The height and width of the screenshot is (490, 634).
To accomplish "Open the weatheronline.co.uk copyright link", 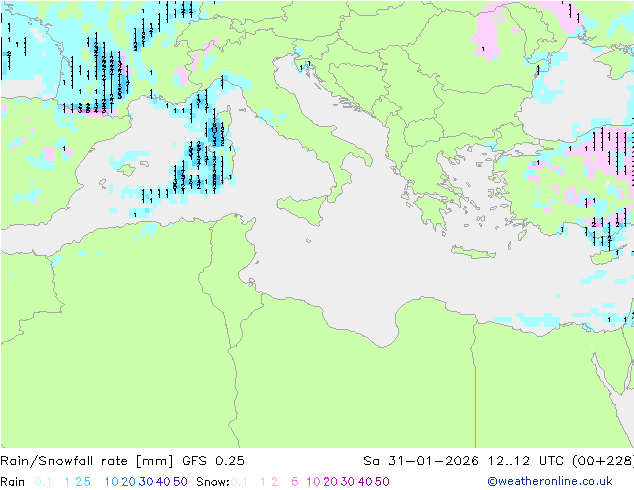I will (550, 481).
